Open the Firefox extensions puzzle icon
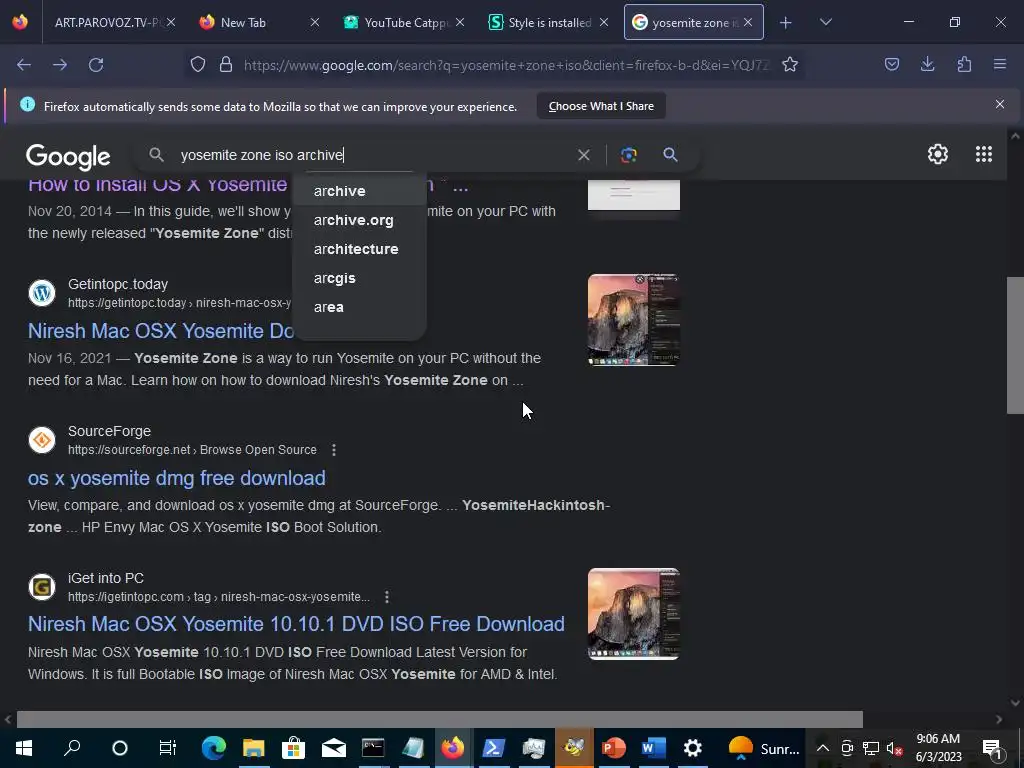The width and height of the screenshot is (1024, 768). (x=964, y=64)
